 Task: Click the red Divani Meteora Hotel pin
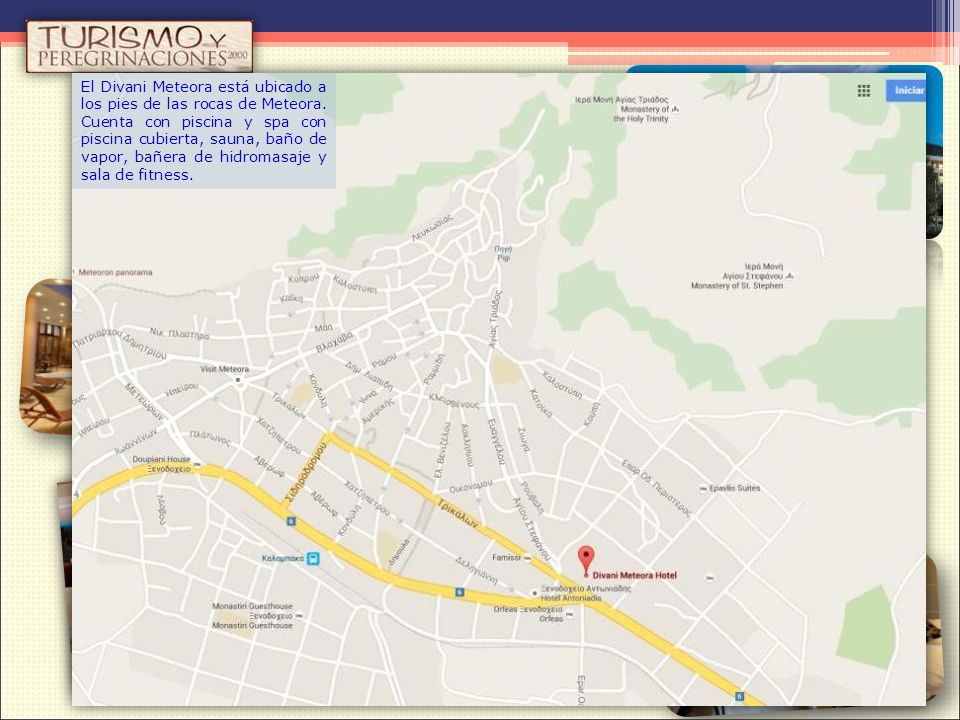(586, 561)
